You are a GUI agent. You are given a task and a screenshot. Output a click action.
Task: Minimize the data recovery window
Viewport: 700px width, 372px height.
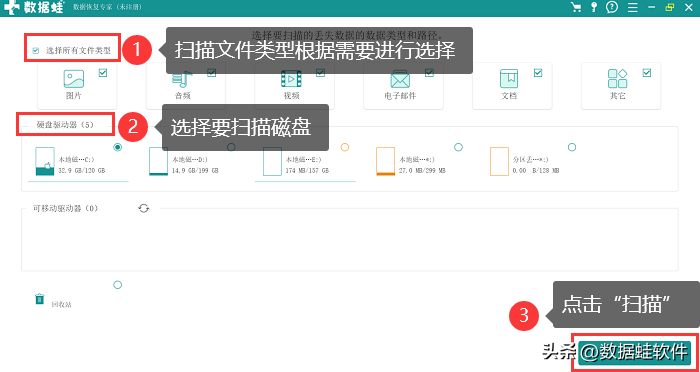[x=652, y=7]
